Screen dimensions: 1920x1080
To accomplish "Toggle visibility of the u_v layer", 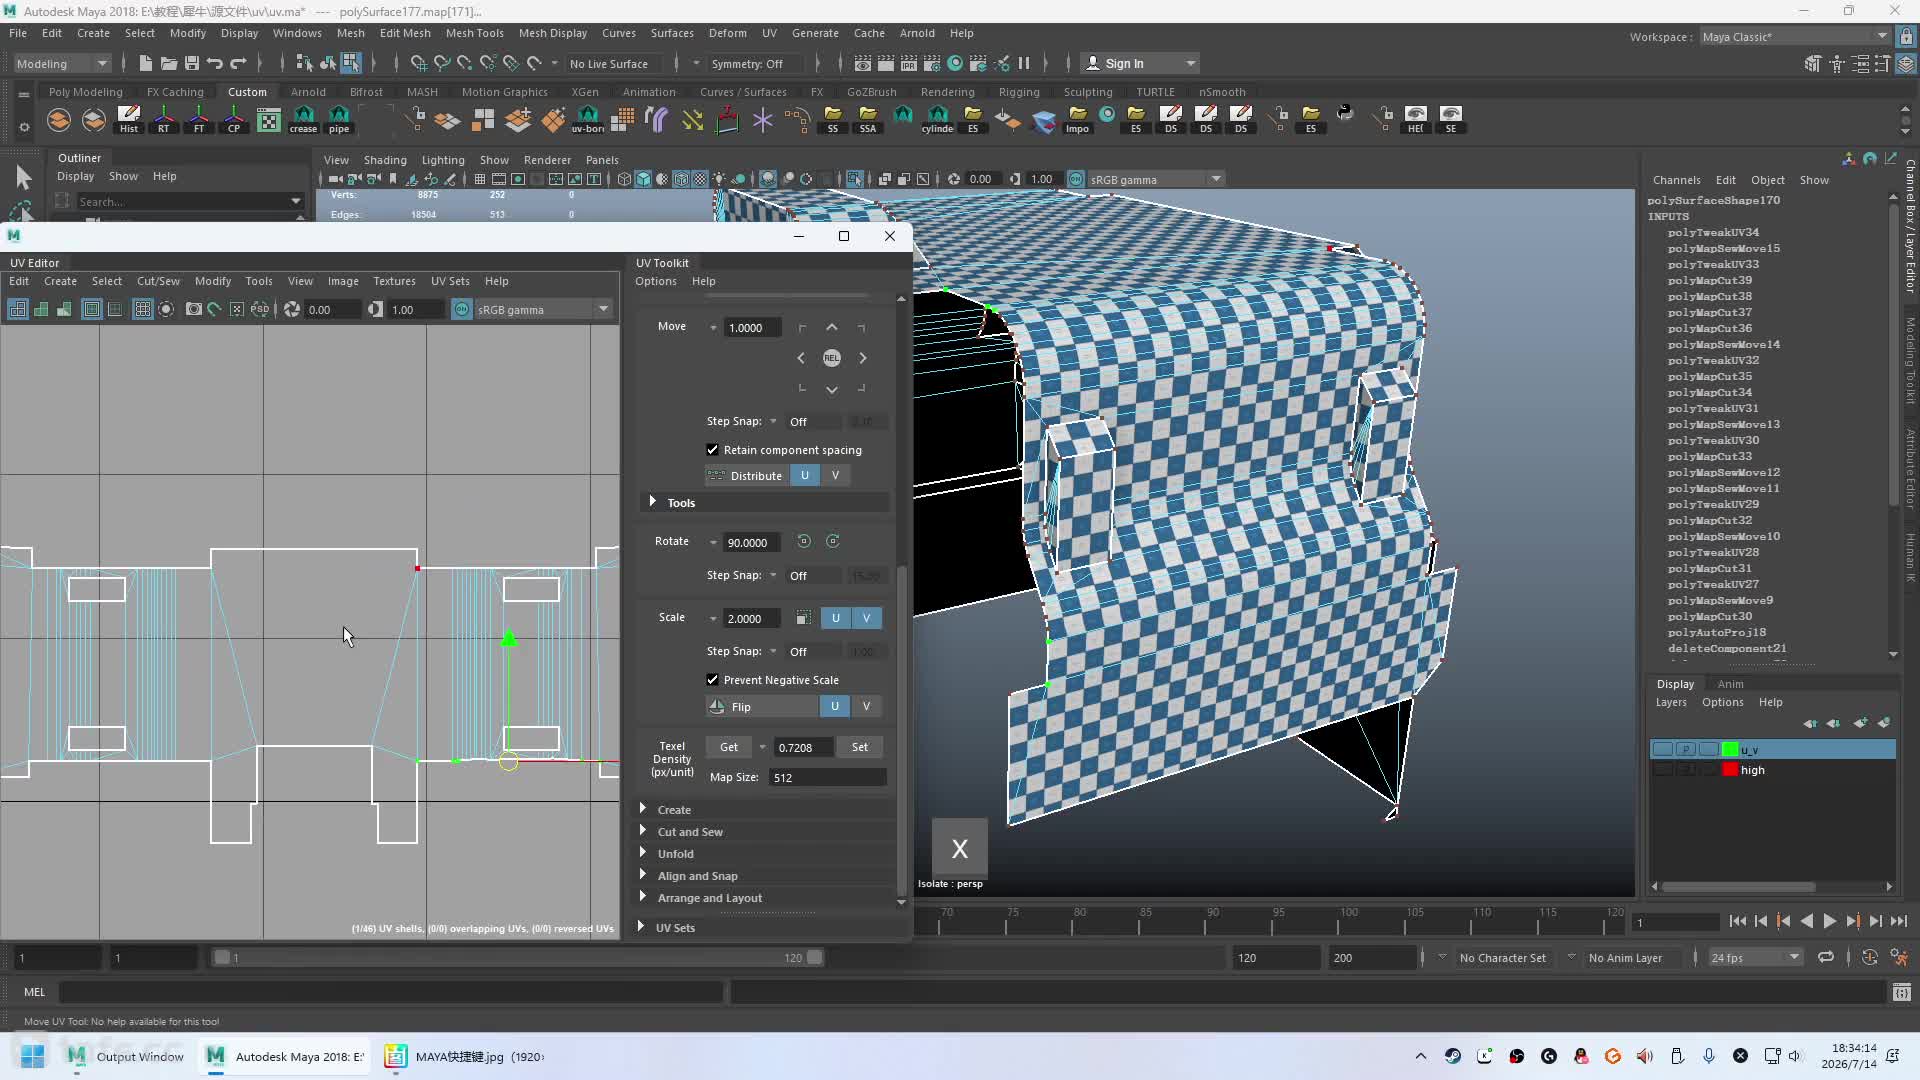I will point(1662,750).
